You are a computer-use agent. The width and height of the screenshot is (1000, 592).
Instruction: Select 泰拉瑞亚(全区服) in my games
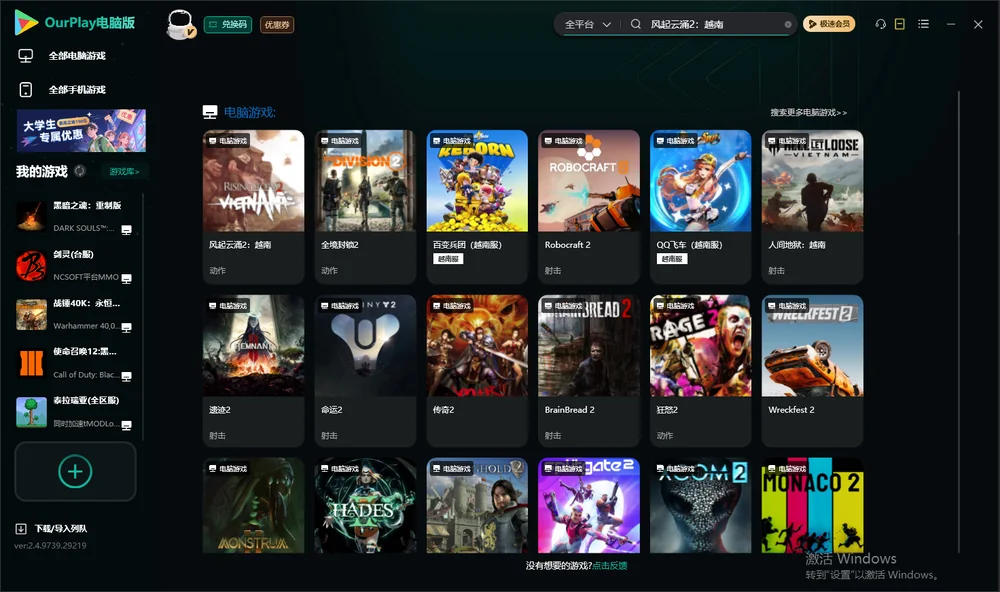tap(75, 412)
